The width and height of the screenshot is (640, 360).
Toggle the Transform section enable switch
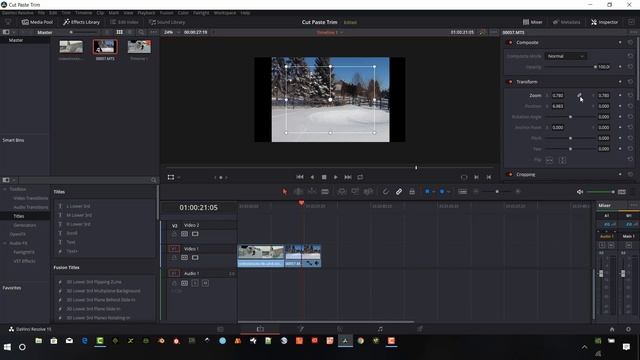tap(509, 82)
